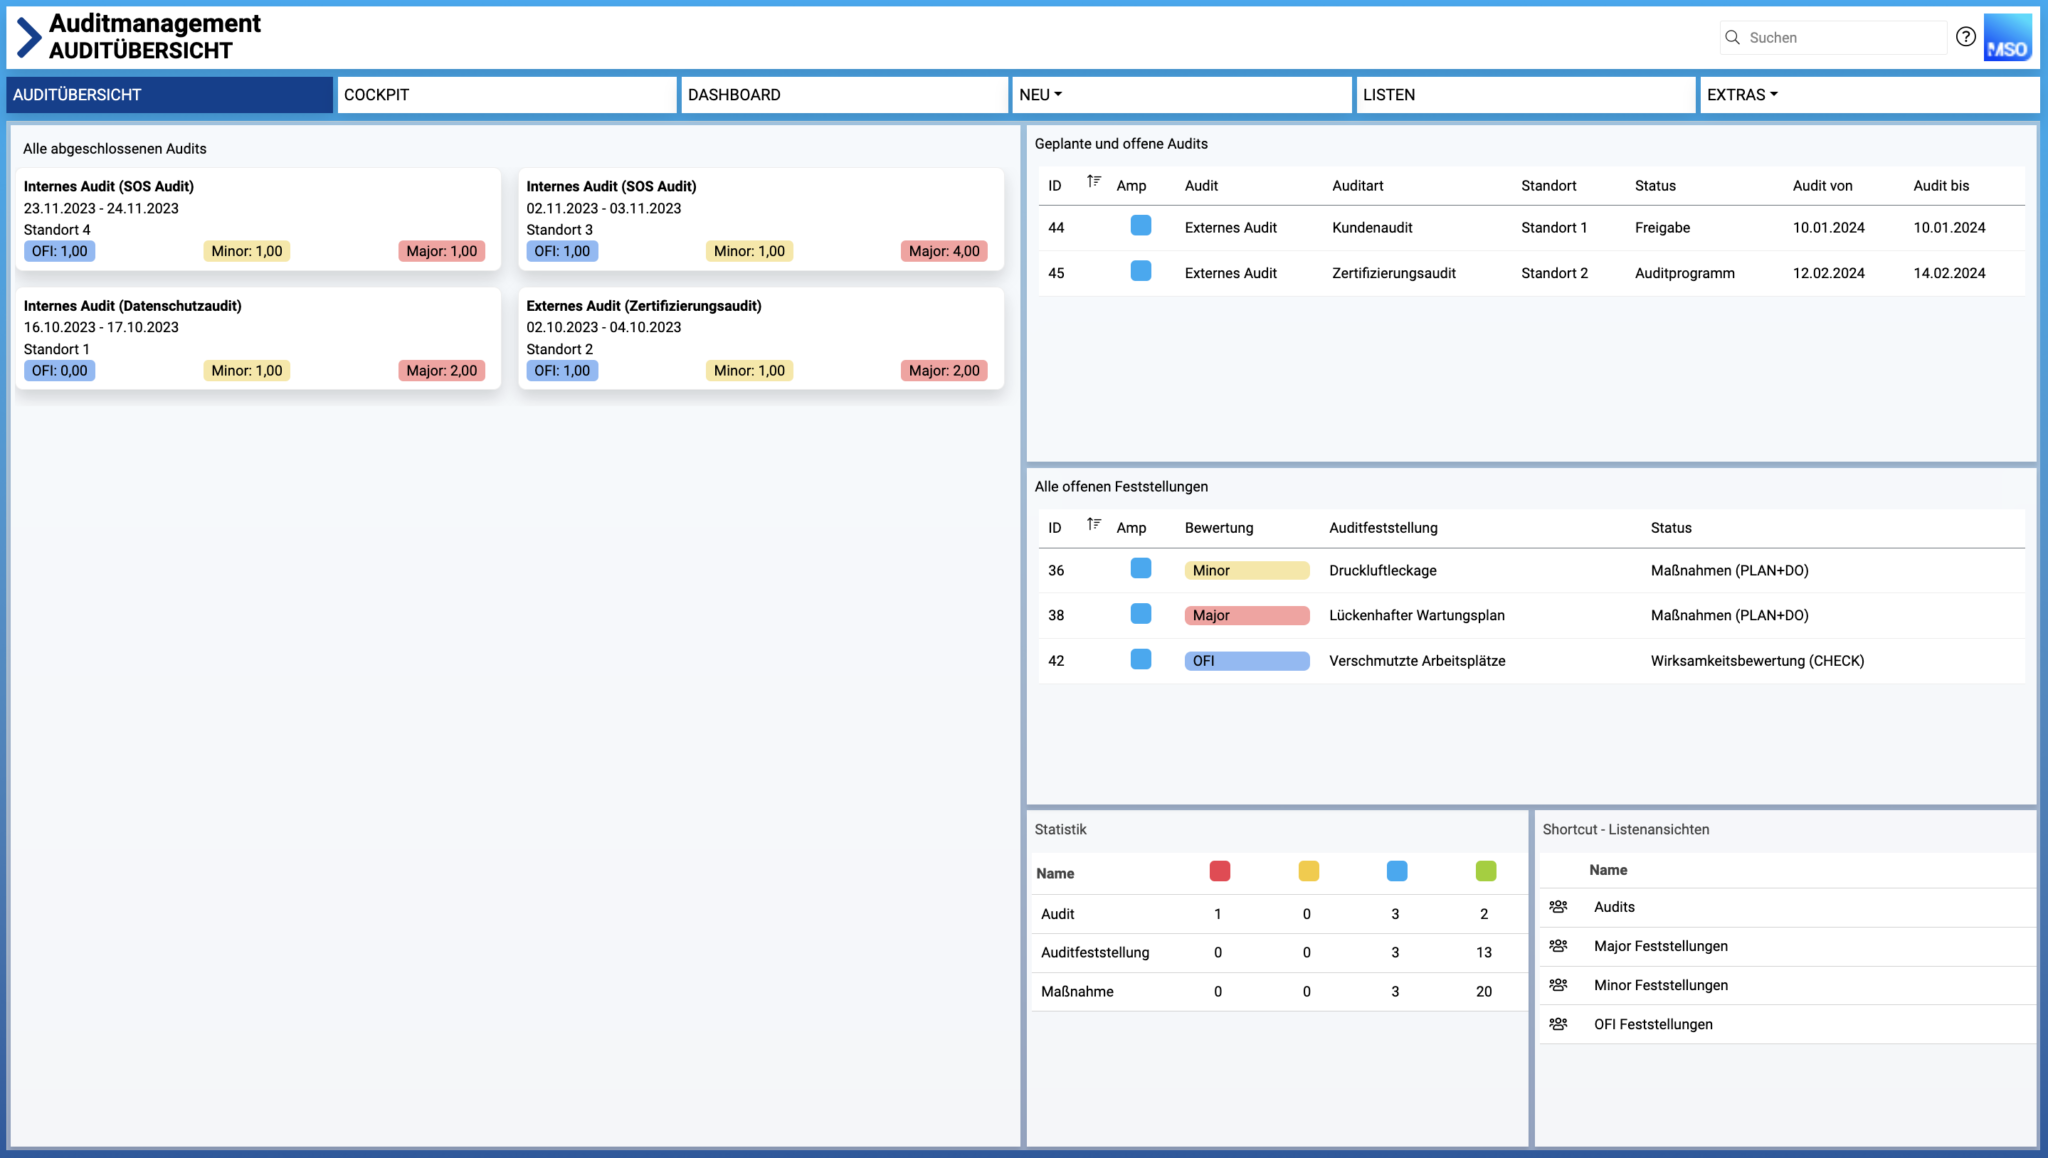Click the search magnifier icon

[x=1732, y=37]
